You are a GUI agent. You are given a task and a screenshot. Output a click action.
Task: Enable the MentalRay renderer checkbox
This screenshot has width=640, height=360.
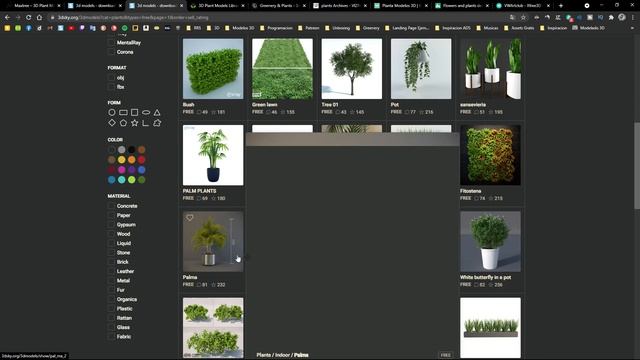111,42
